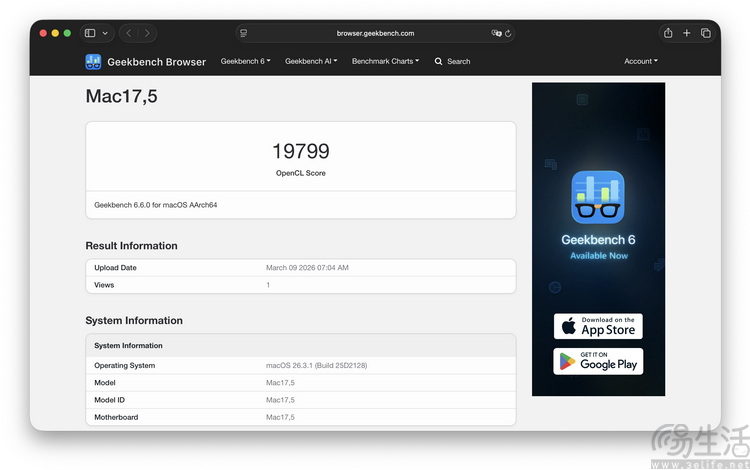Expand the Geekbench AI menu
750x470 pixels.
coord(311,61)
